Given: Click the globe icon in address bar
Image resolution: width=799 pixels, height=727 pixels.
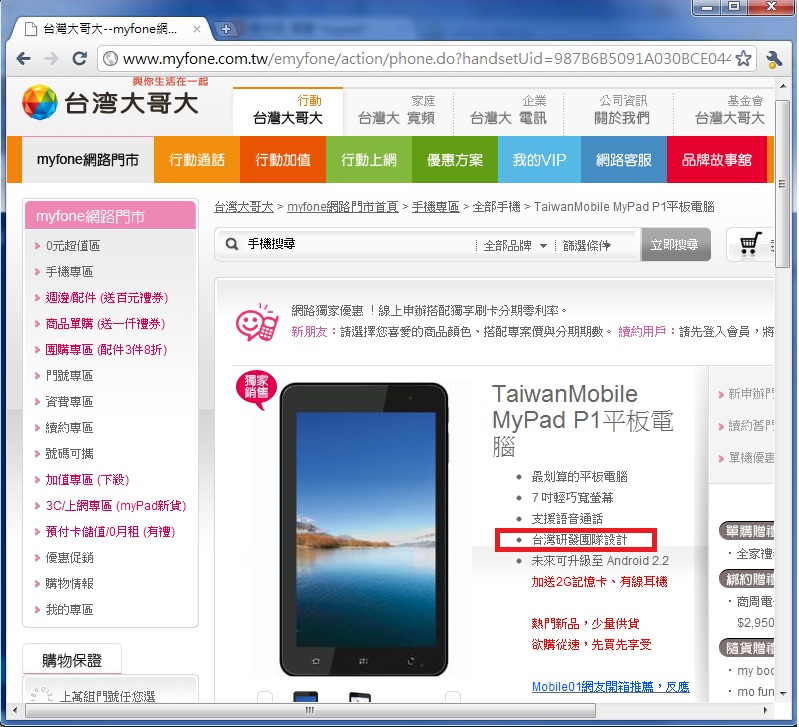Looking at the screenshot, I should tap(110, 59).
